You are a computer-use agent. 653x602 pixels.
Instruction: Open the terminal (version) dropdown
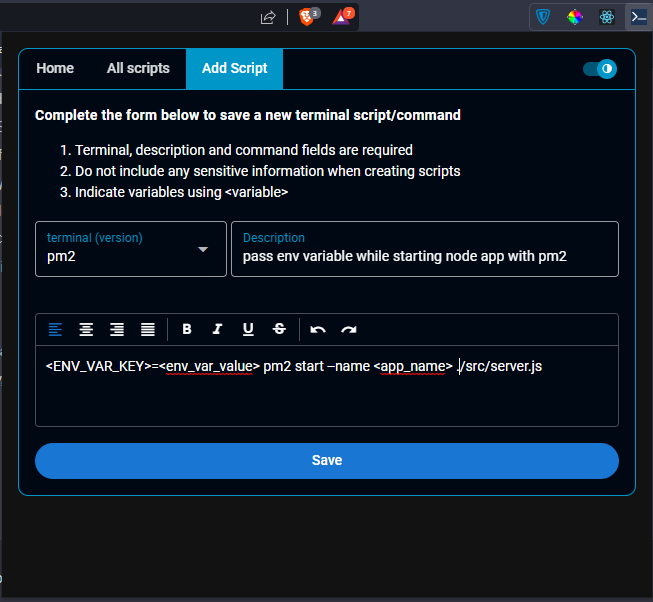pos(131,249)
